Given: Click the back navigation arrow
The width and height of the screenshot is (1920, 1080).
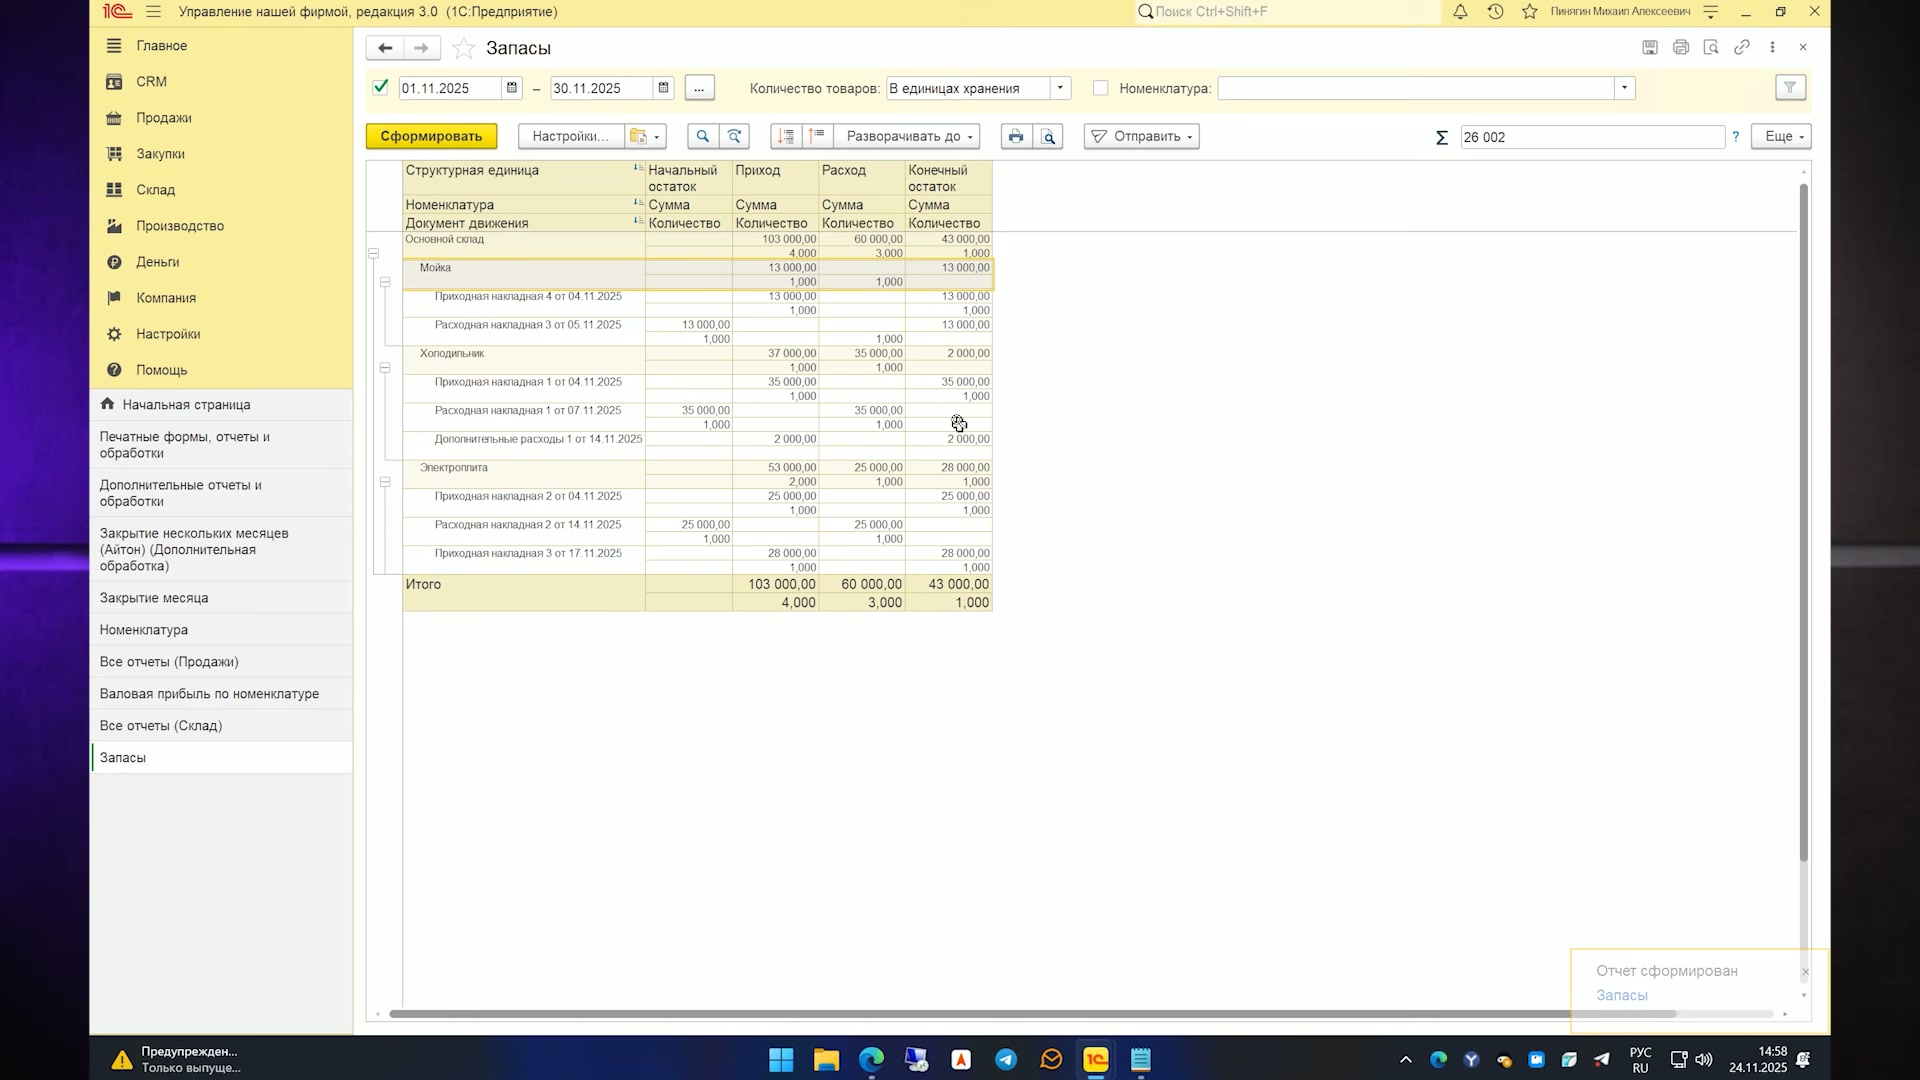Looking at the screenshot, I should click(x=385, y=48).
